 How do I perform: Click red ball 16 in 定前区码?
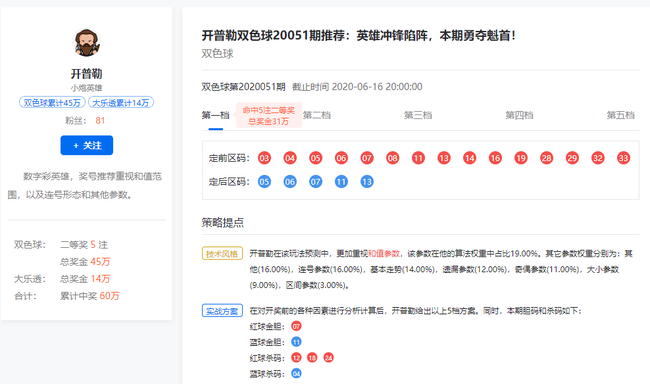tap(495, 158)
